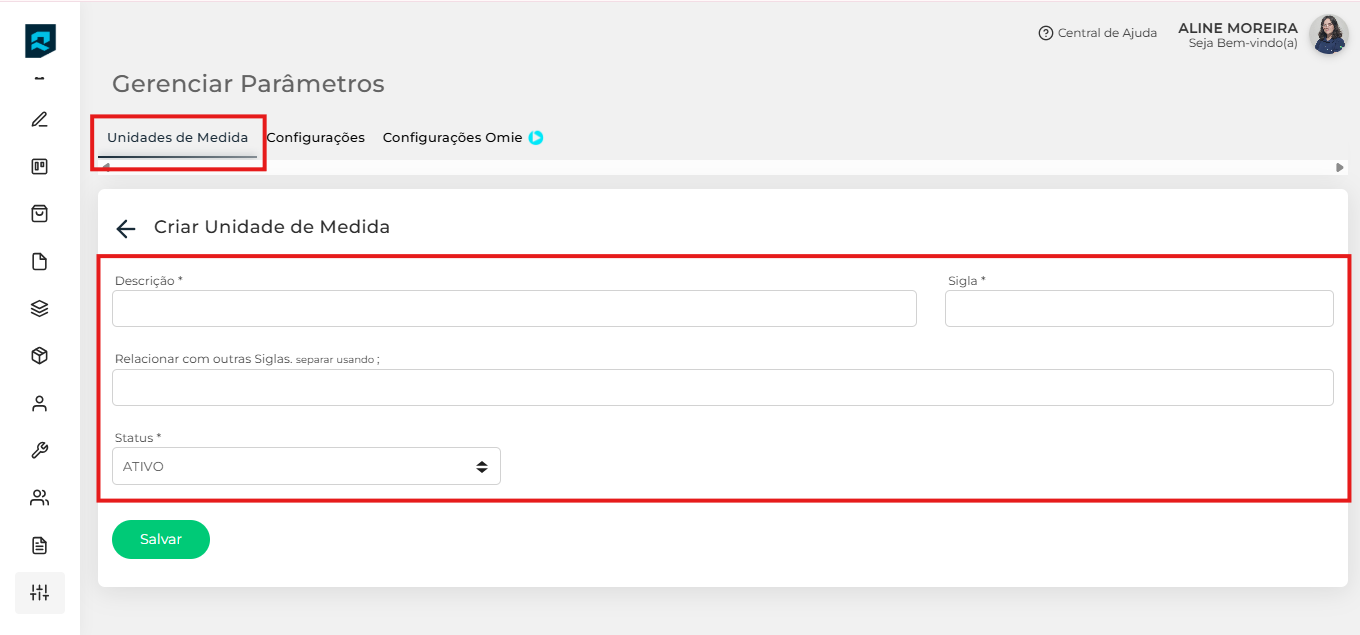Go back using the left arrow

tap(125, 228)
